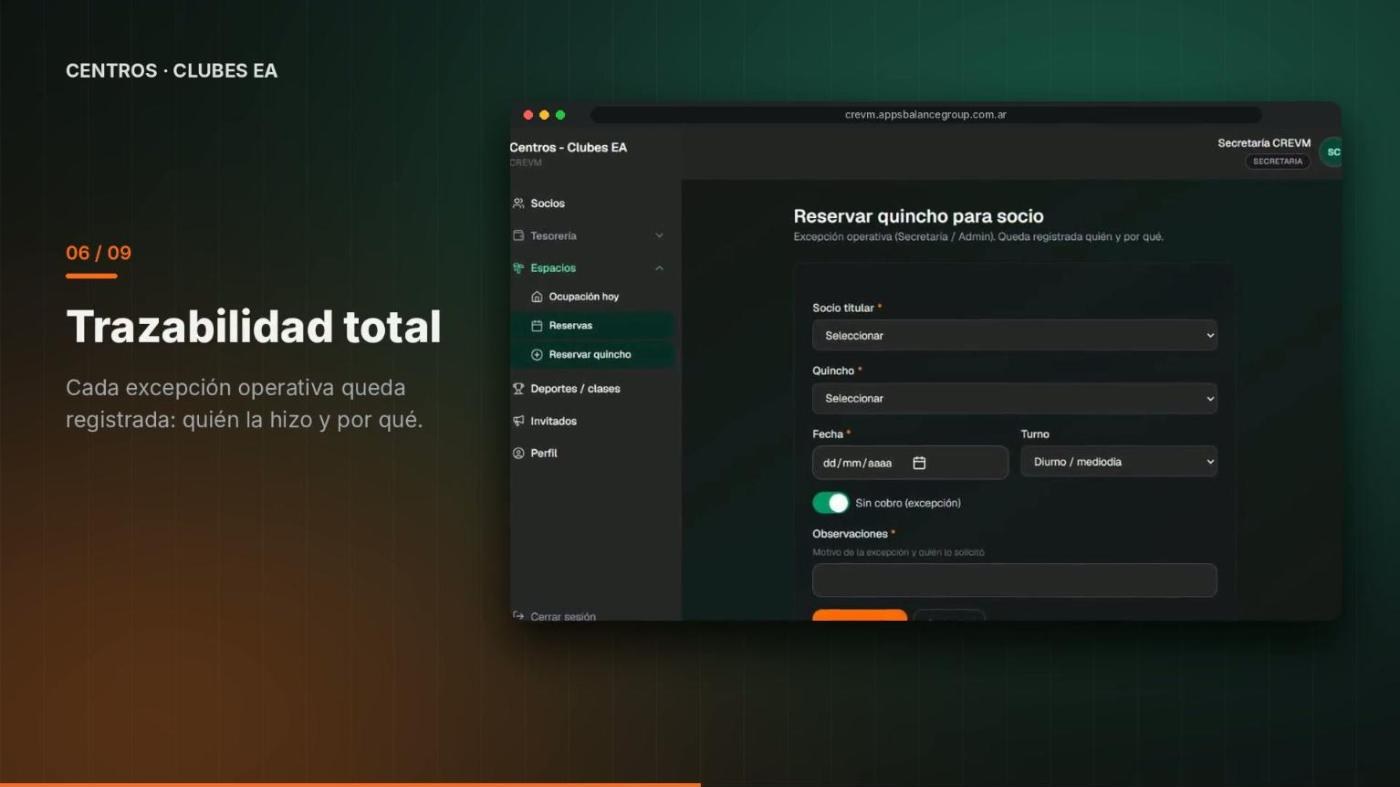1400x787 pixels.
Task: Click the SC user avatar
Action: tap(1331, 152)
